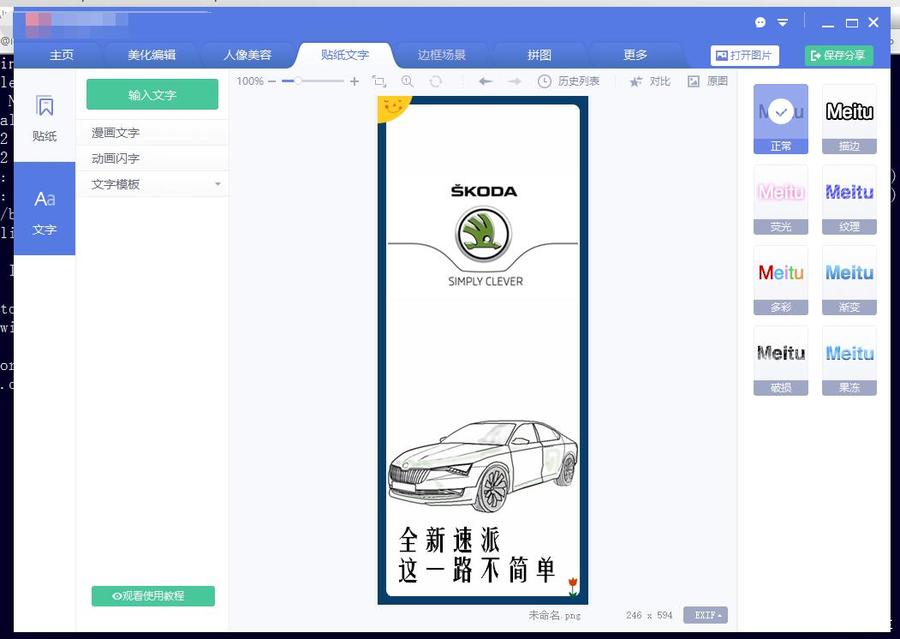Select the 贴纸 sidebar section
This screenshot has height=639, width=900.
pos(45,118)
